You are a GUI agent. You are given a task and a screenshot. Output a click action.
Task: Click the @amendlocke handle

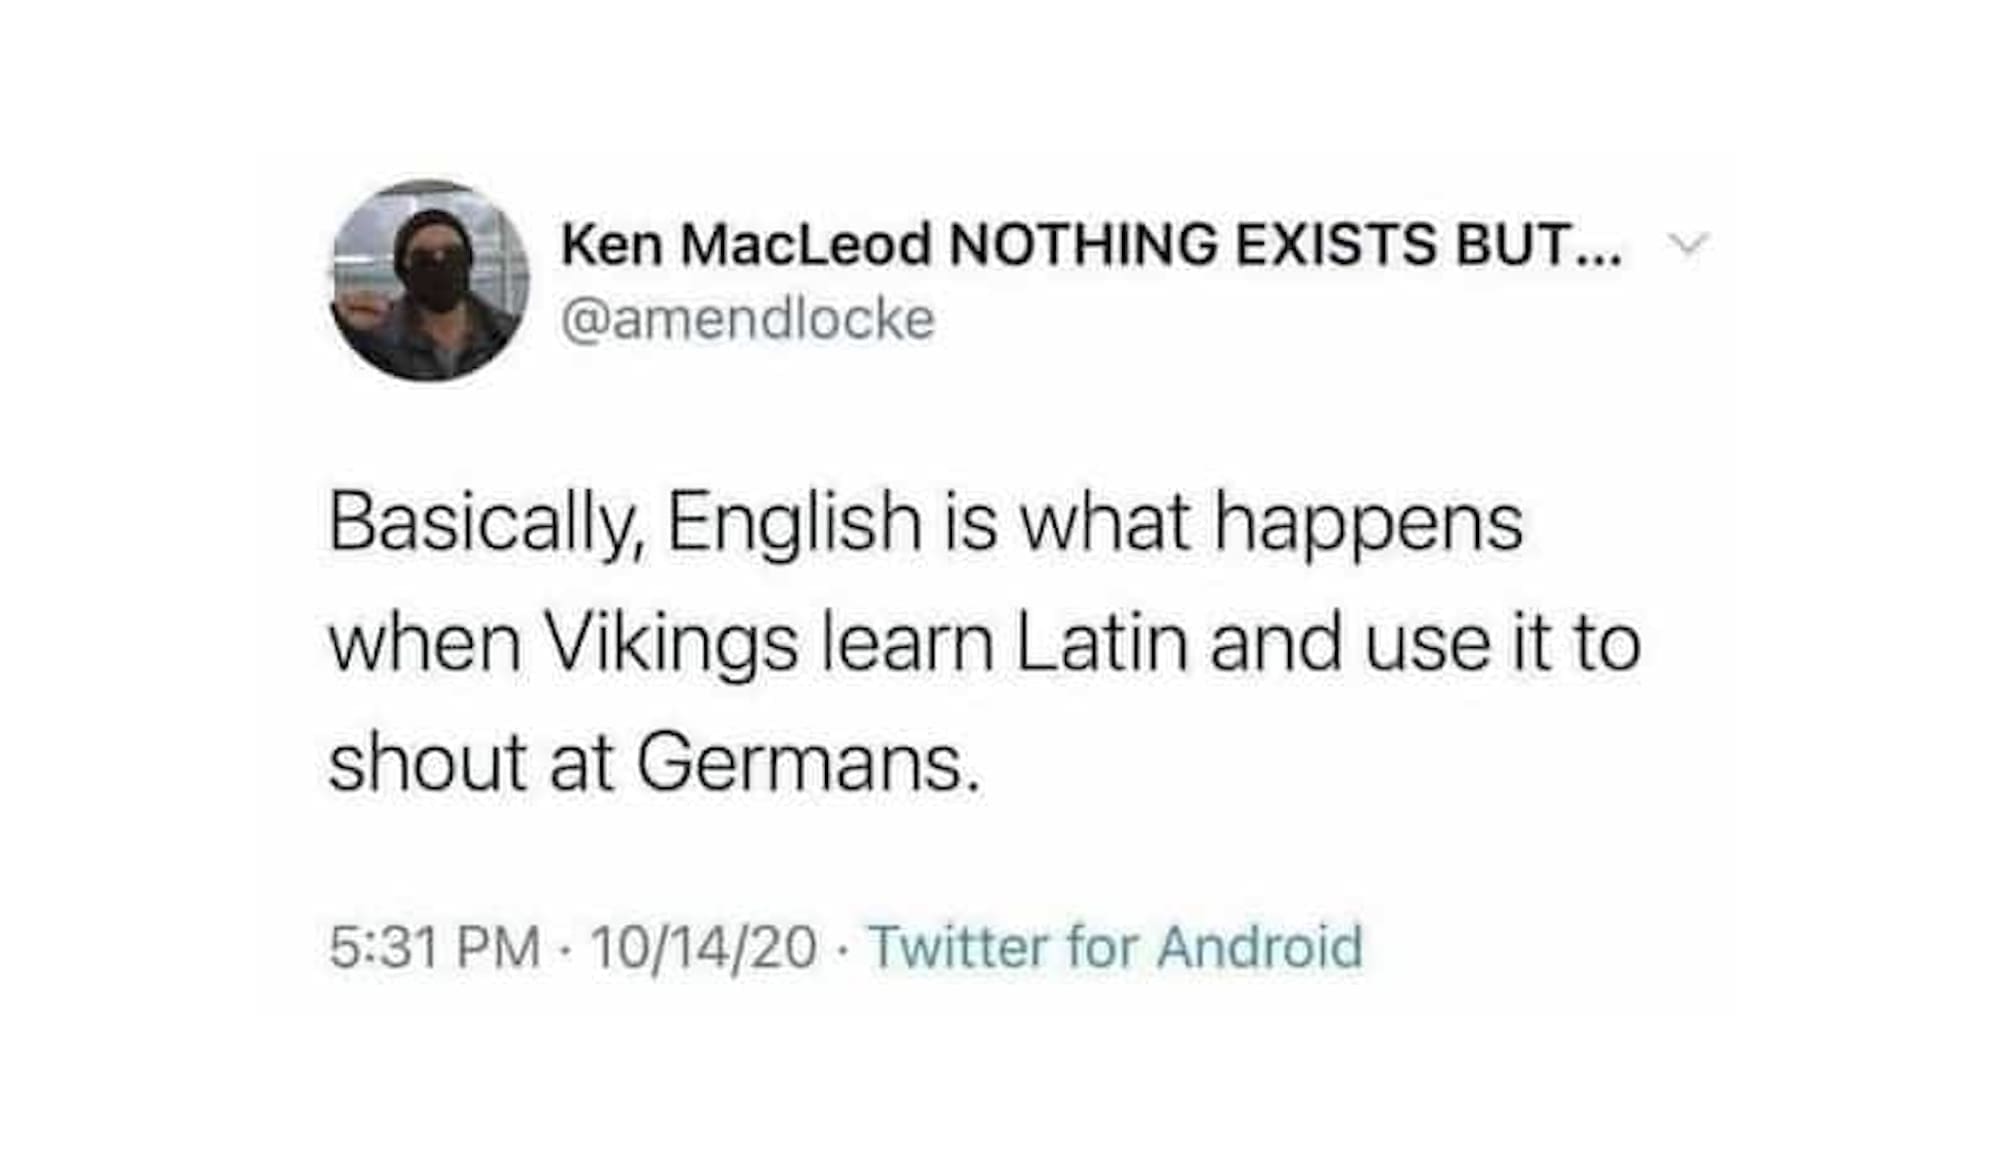748,320
